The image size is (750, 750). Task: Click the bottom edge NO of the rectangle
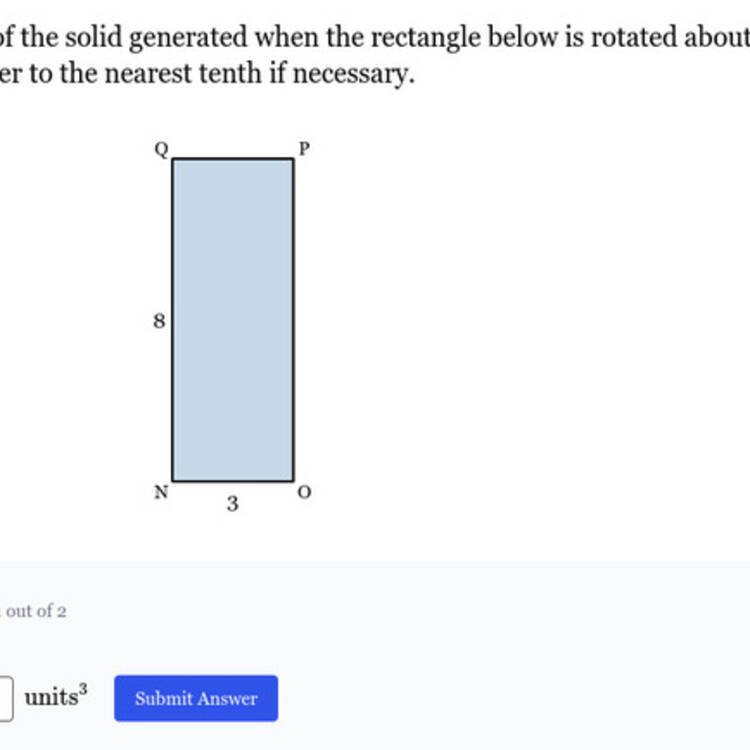(x=233, y=480)
